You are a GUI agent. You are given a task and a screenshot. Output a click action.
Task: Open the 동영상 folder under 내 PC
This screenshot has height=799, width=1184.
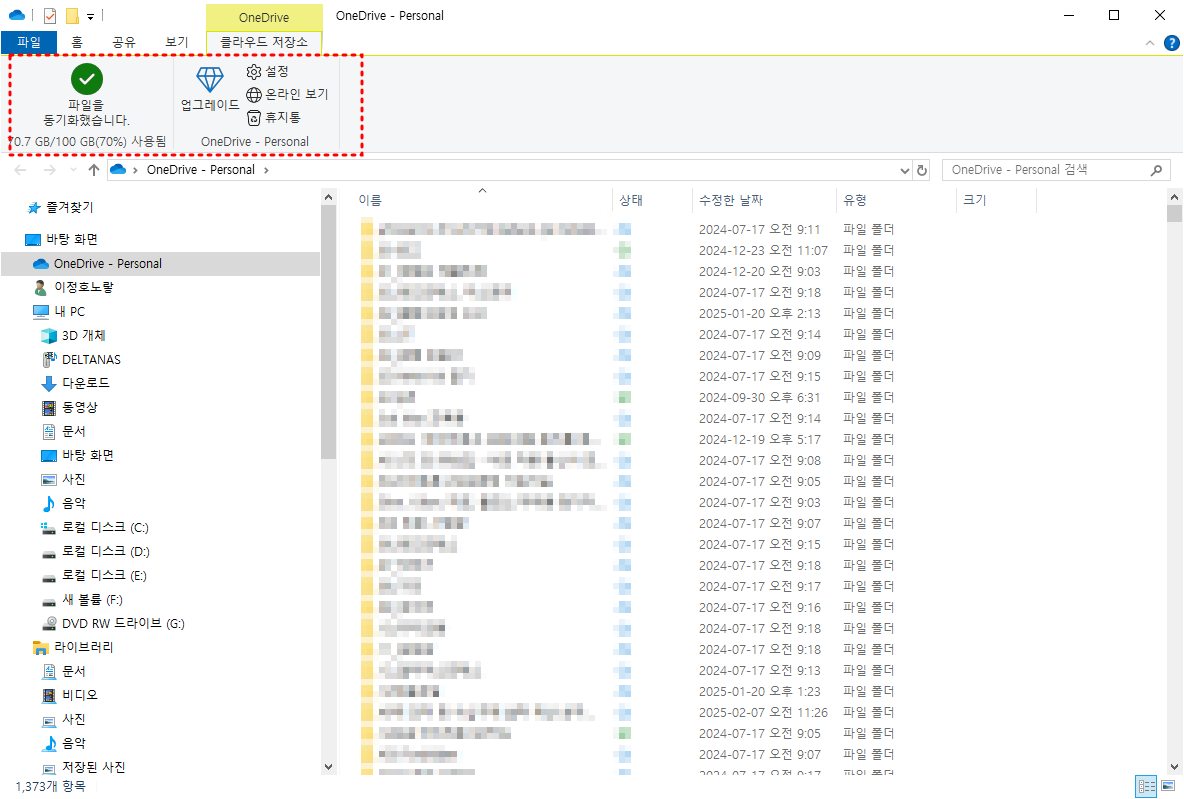pyautogui.click(x=79, y=407)
